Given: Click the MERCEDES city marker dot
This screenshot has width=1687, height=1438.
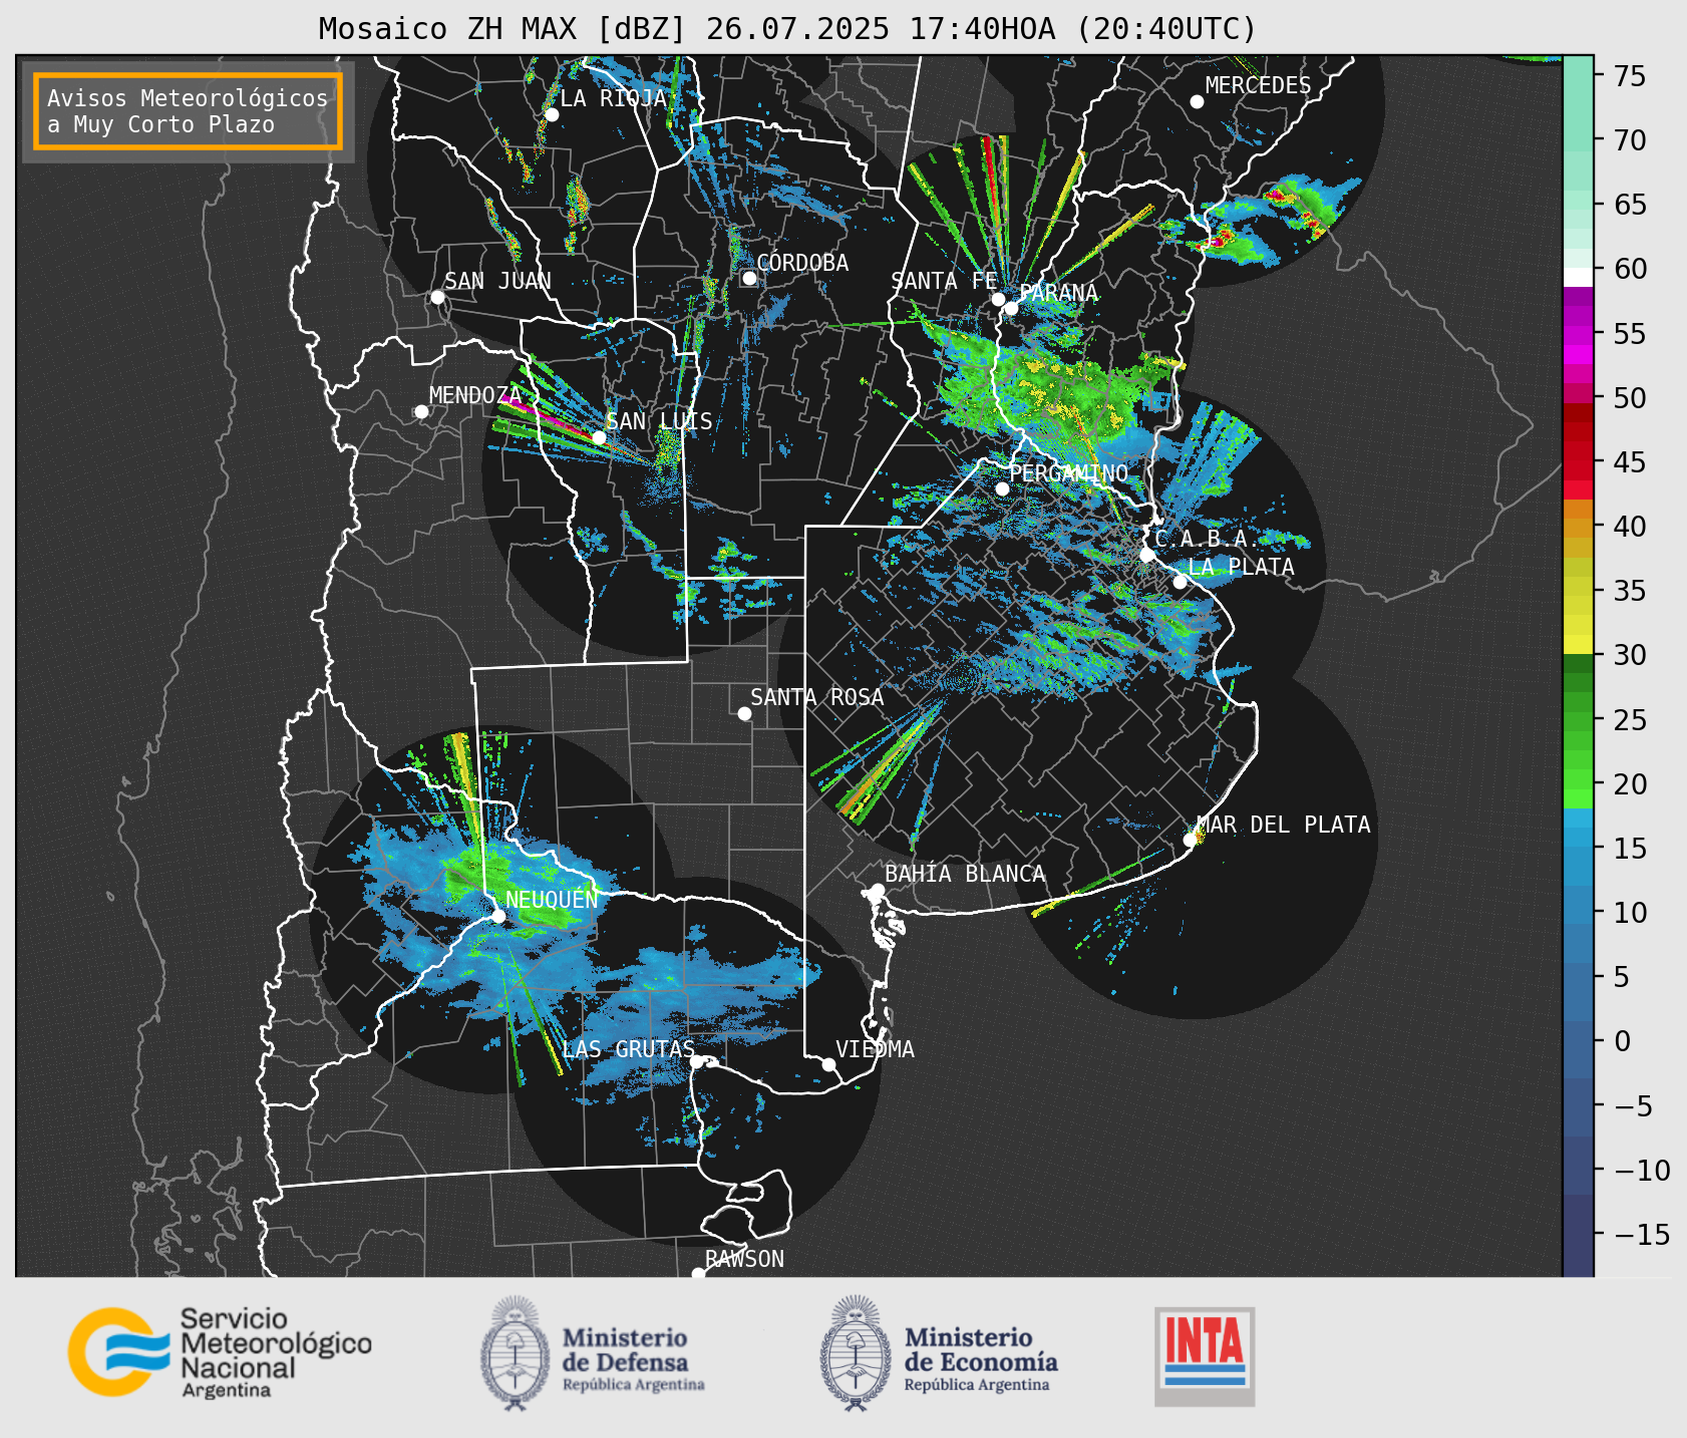Looking at the screenshot, I should (1197, 102).
